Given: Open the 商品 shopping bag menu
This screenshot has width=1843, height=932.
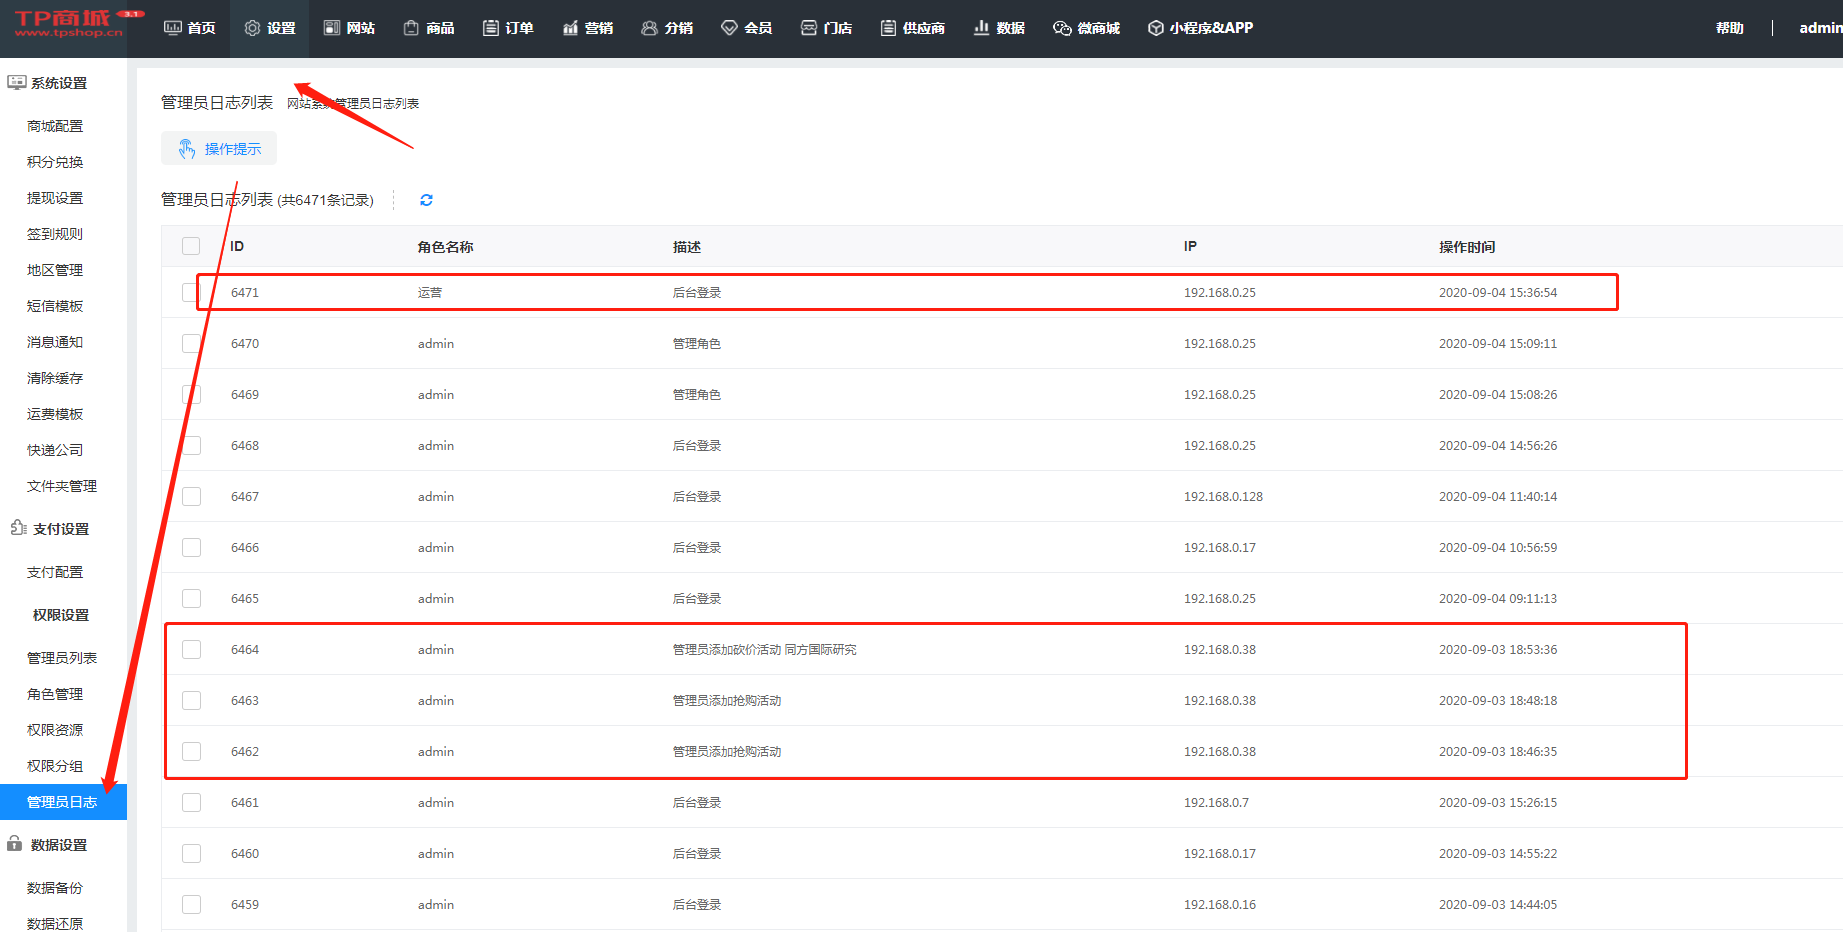Looking at the screenshot, I should pos(429,28).
